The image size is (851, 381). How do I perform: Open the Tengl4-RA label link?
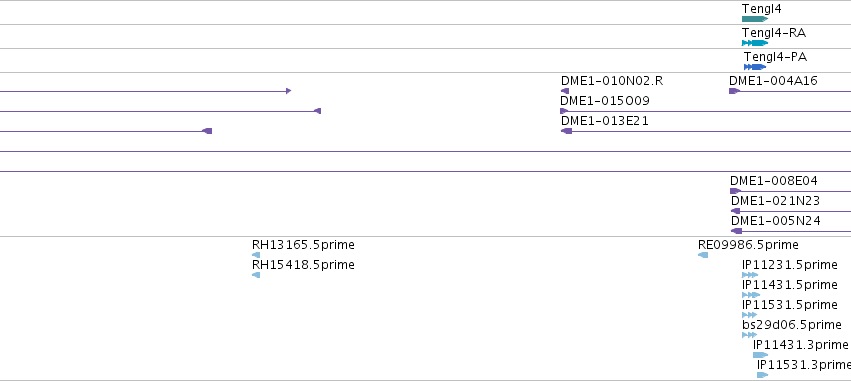(x=774, y=33)
